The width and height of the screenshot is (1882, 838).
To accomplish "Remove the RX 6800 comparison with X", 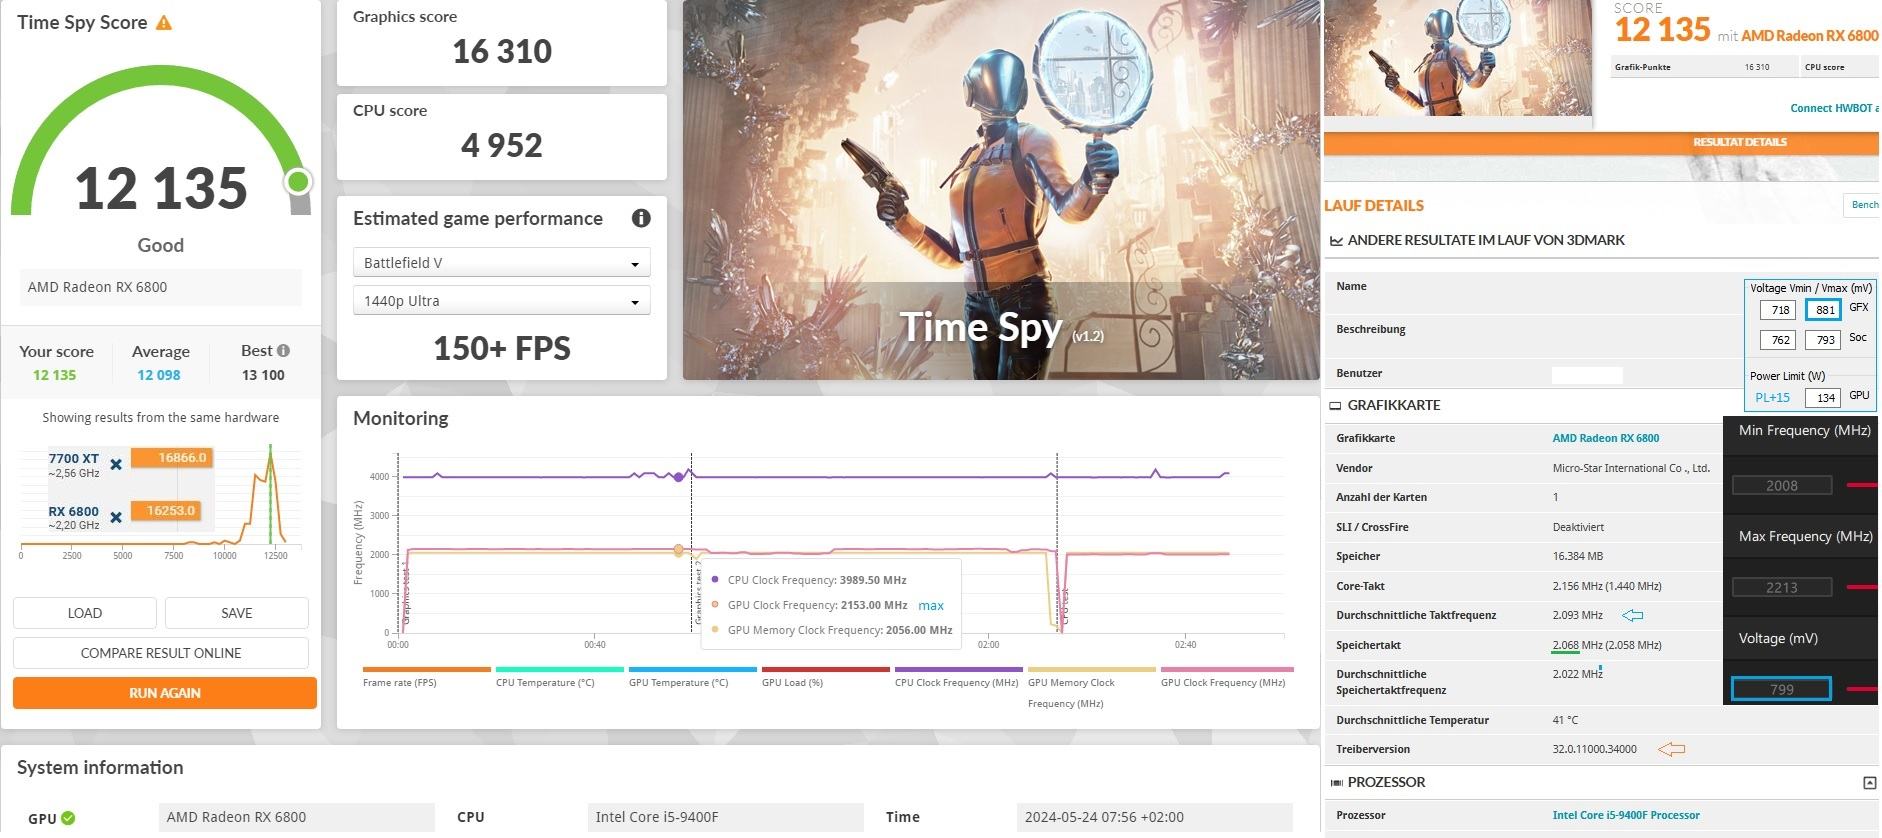I will pyautogui.click(x=116, y=517).
